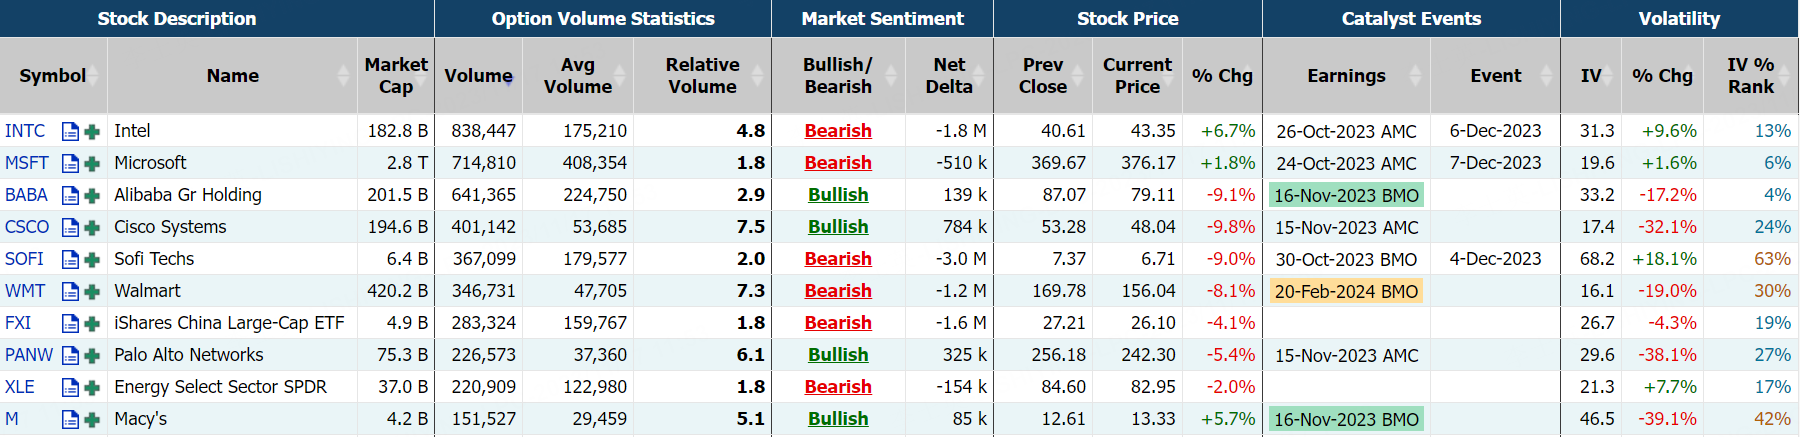Click the IV % Rank column header
This screenshot has width=1800, height=437.
[x=1750, y=76]
